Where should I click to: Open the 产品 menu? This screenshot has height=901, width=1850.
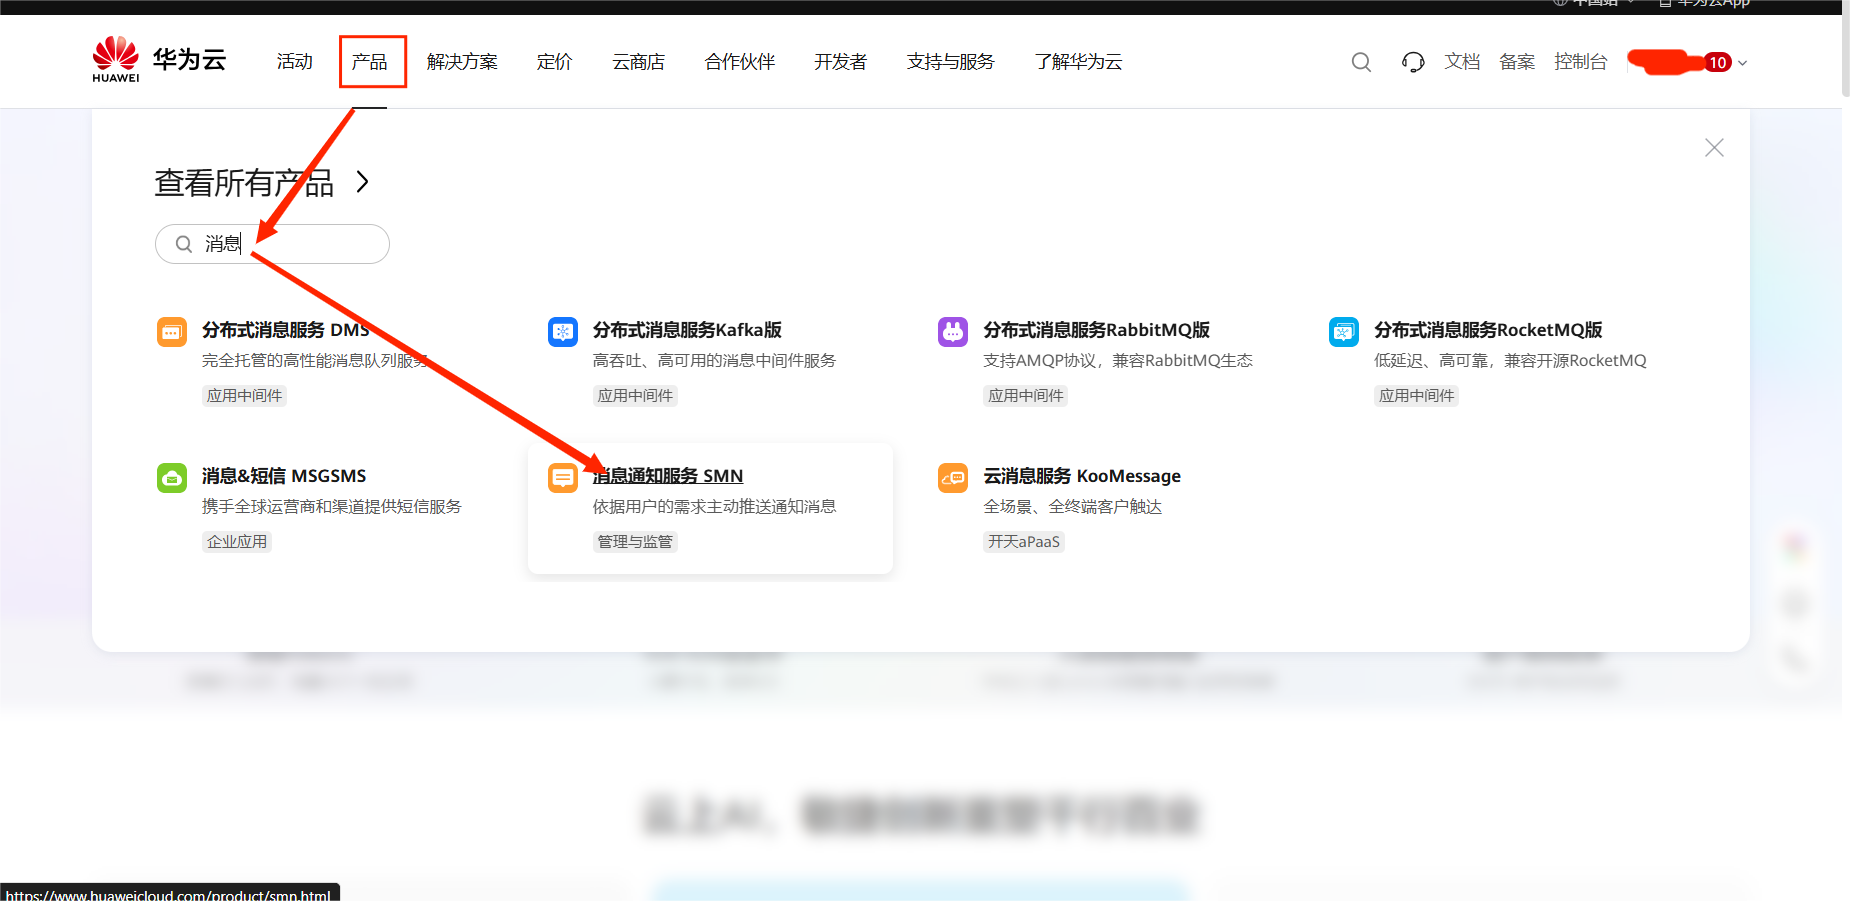coord(370,62)
